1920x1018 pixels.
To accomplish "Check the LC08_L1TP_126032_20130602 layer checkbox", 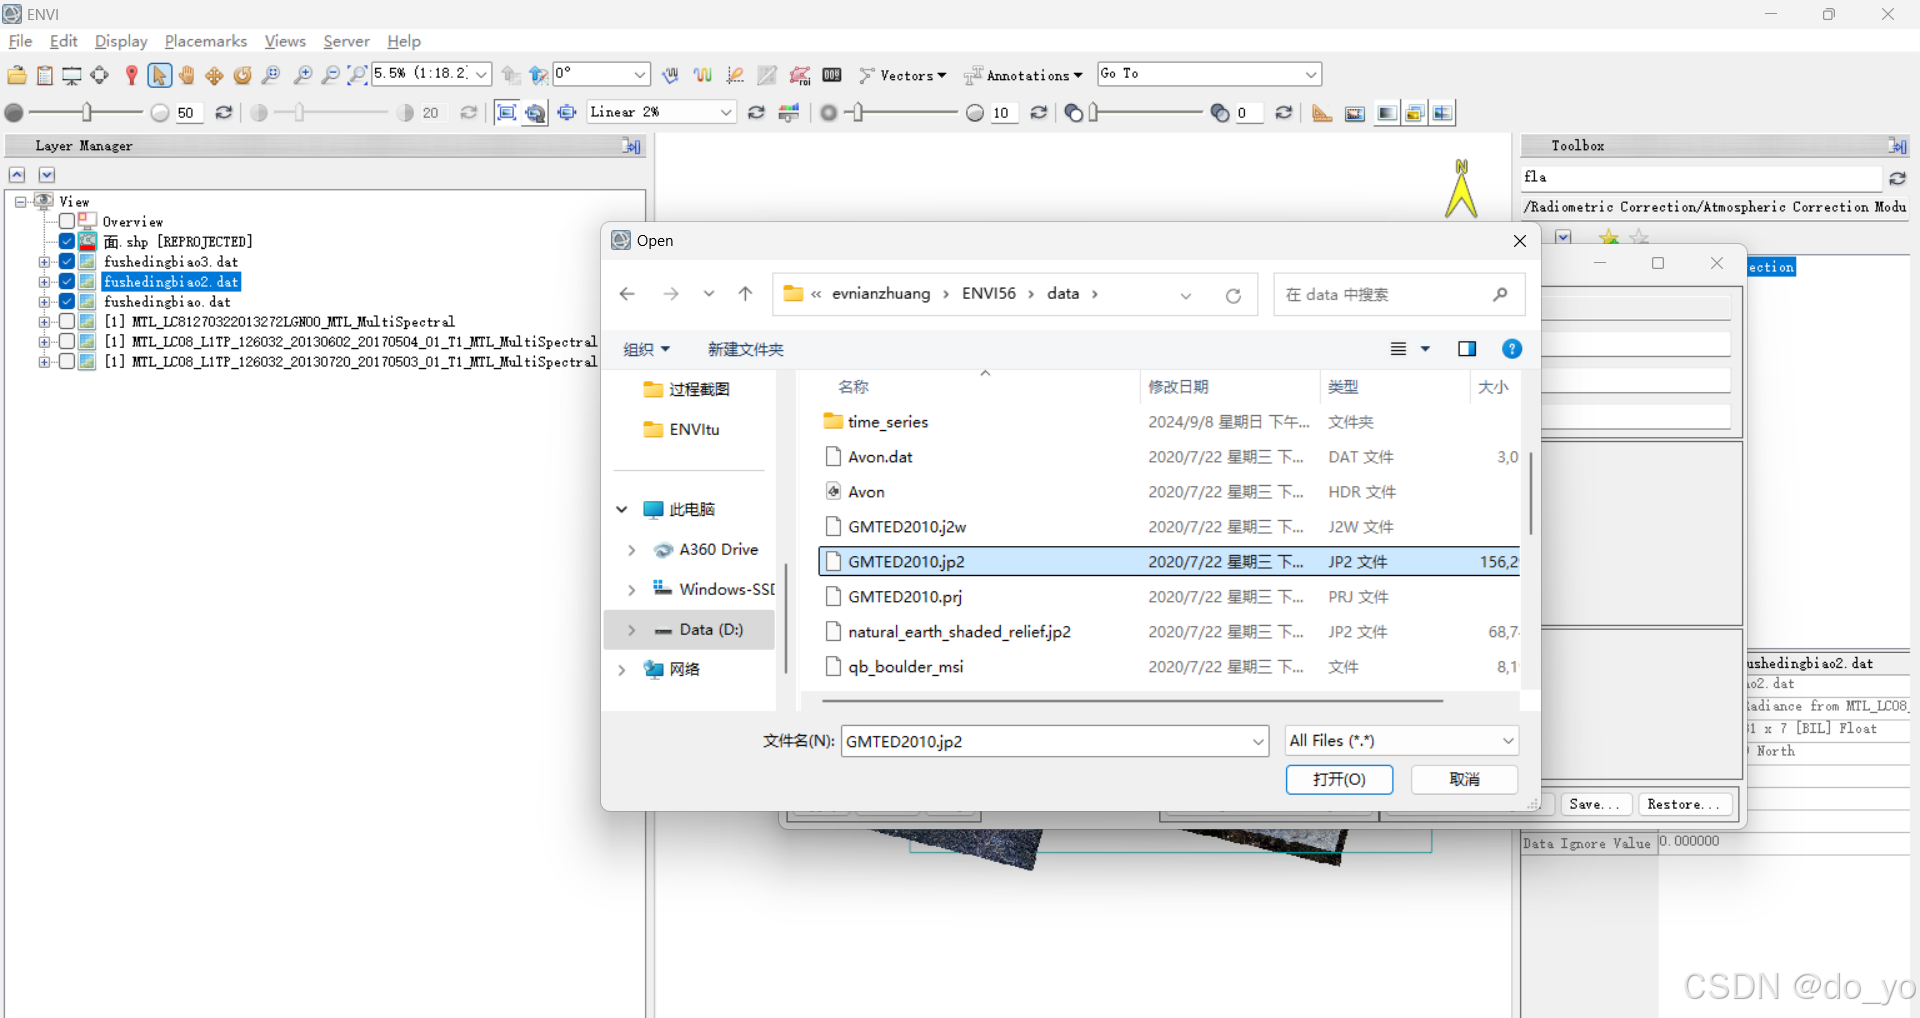I will pos(67,341).
